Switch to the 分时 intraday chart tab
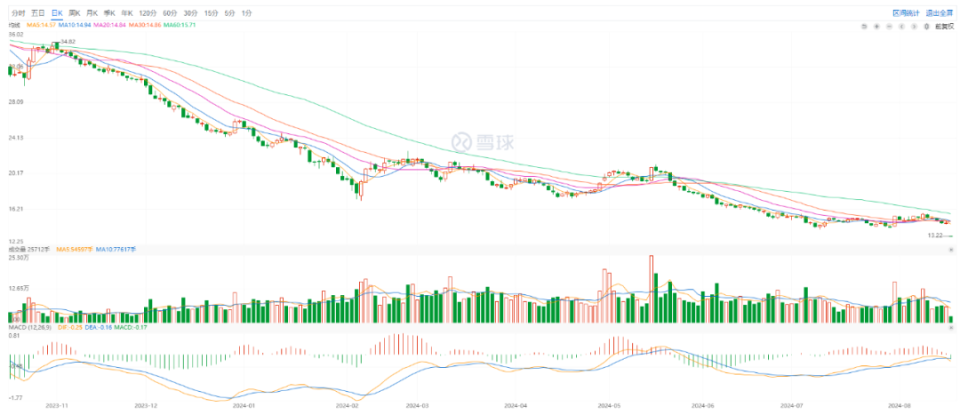The image size is (960, 415). pos(18,13)
